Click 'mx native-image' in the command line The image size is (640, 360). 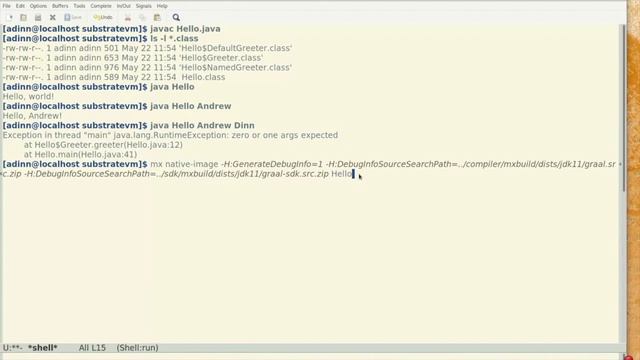[x=184, y=164]
